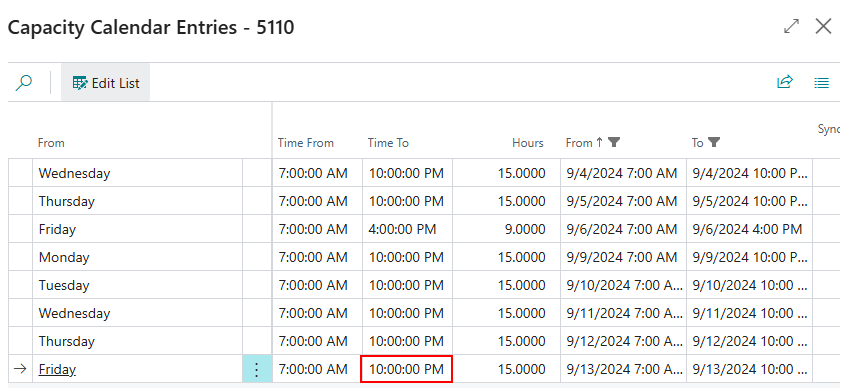
Task: Click the 9/13/2024 From date cell
Action: click(623, 369)
